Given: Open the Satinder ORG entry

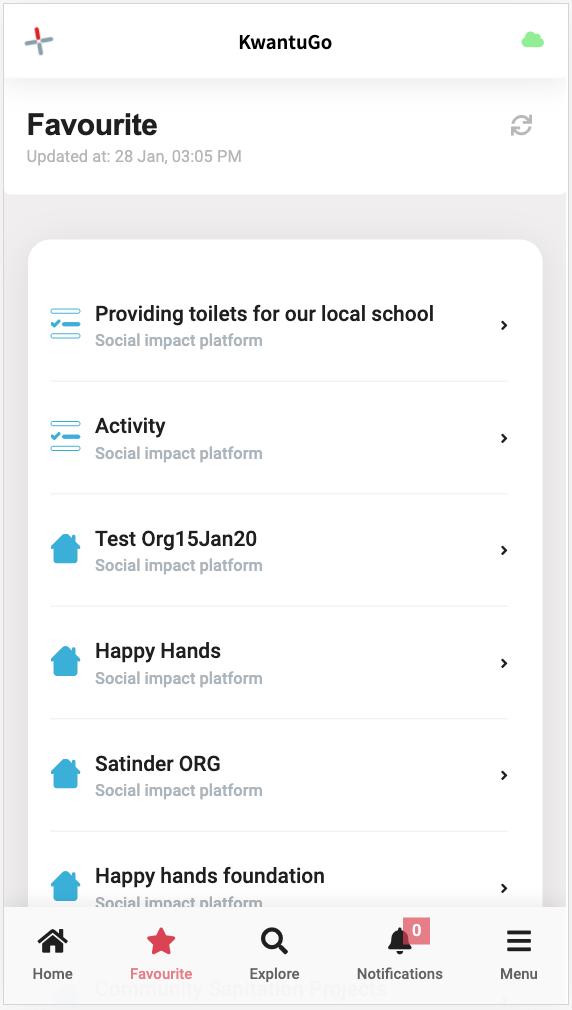Looking at the screenshot, I should coord(279,775).
